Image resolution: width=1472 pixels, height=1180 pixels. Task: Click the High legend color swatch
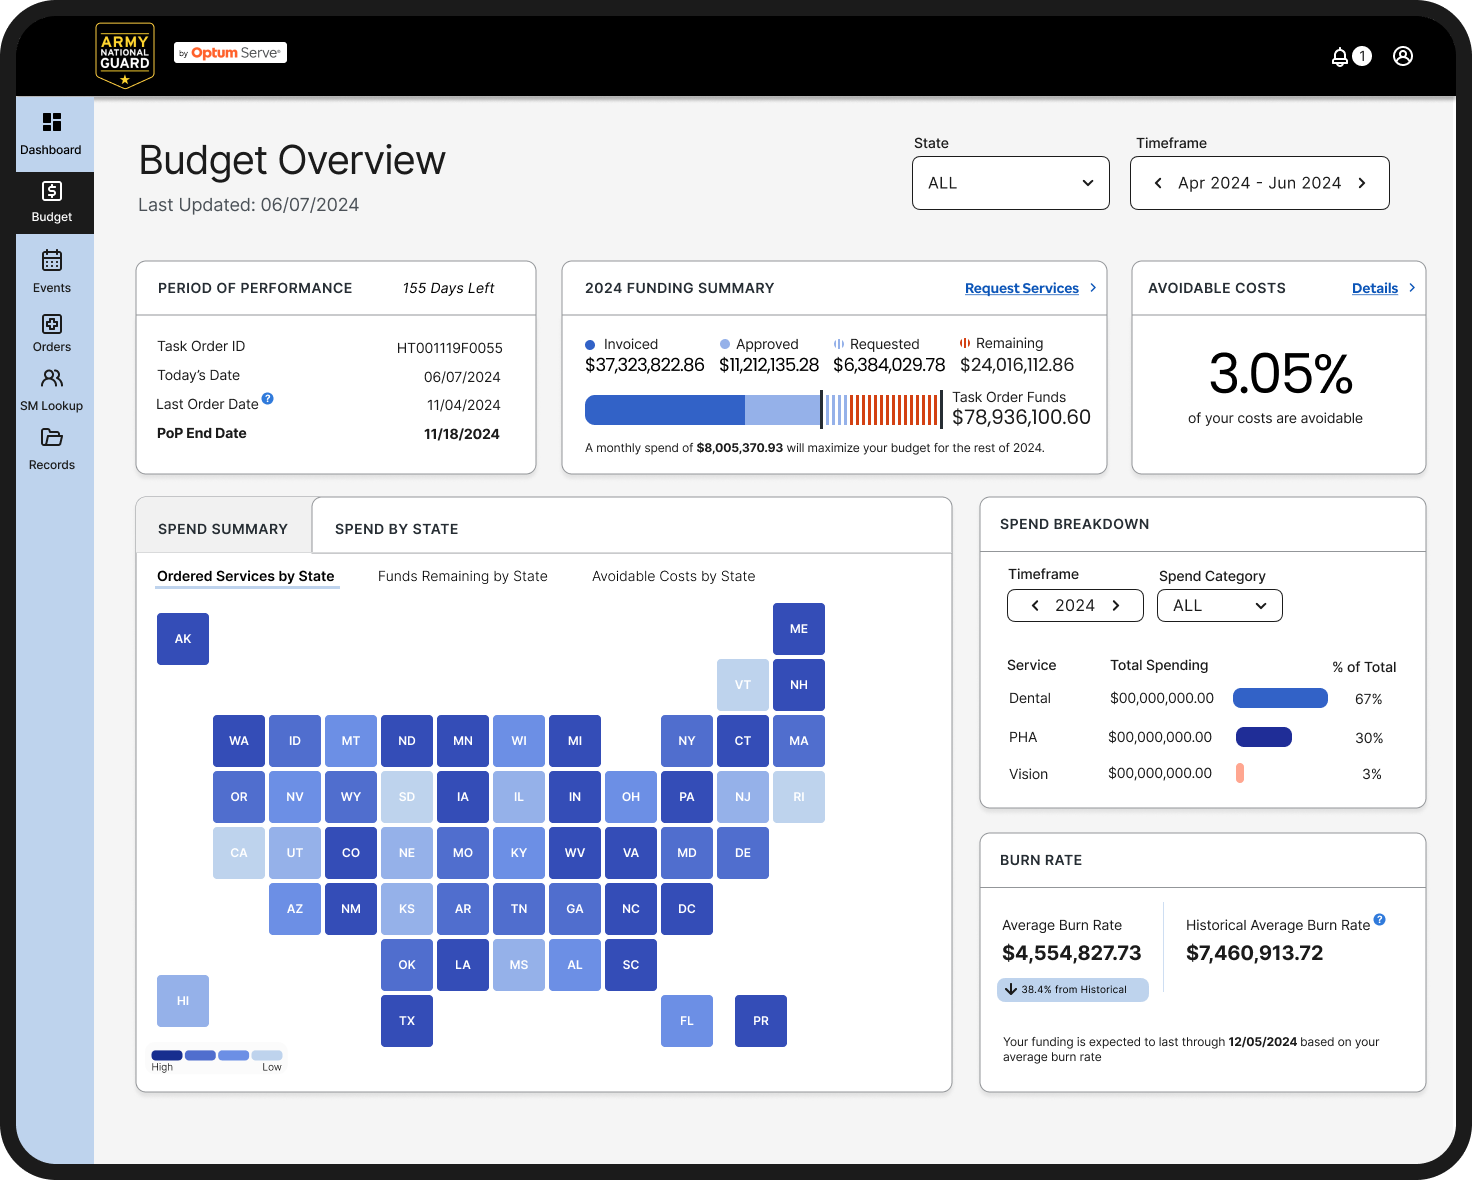pos(166,1055)
